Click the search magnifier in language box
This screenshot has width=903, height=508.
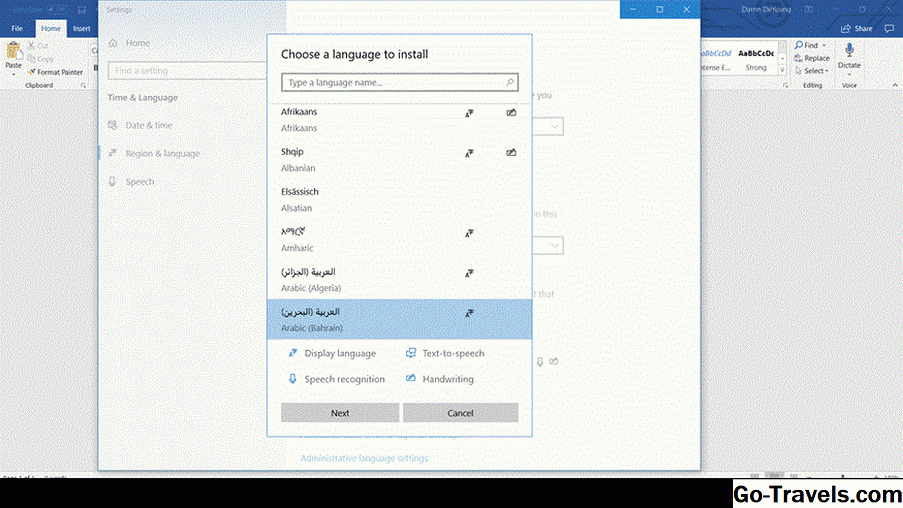pos(510,82)
